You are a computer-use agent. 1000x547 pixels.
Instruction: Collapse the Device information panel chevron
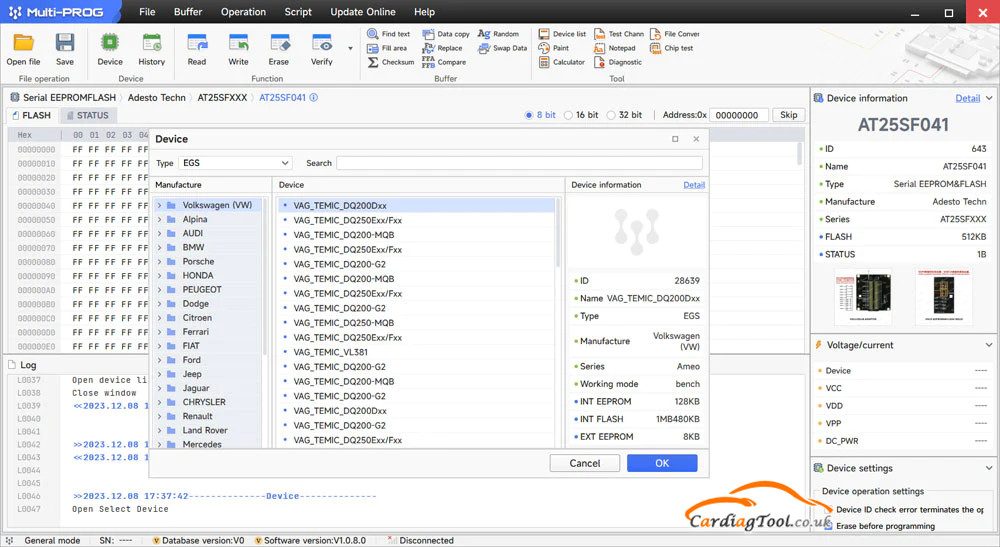[x=989, y=98]
